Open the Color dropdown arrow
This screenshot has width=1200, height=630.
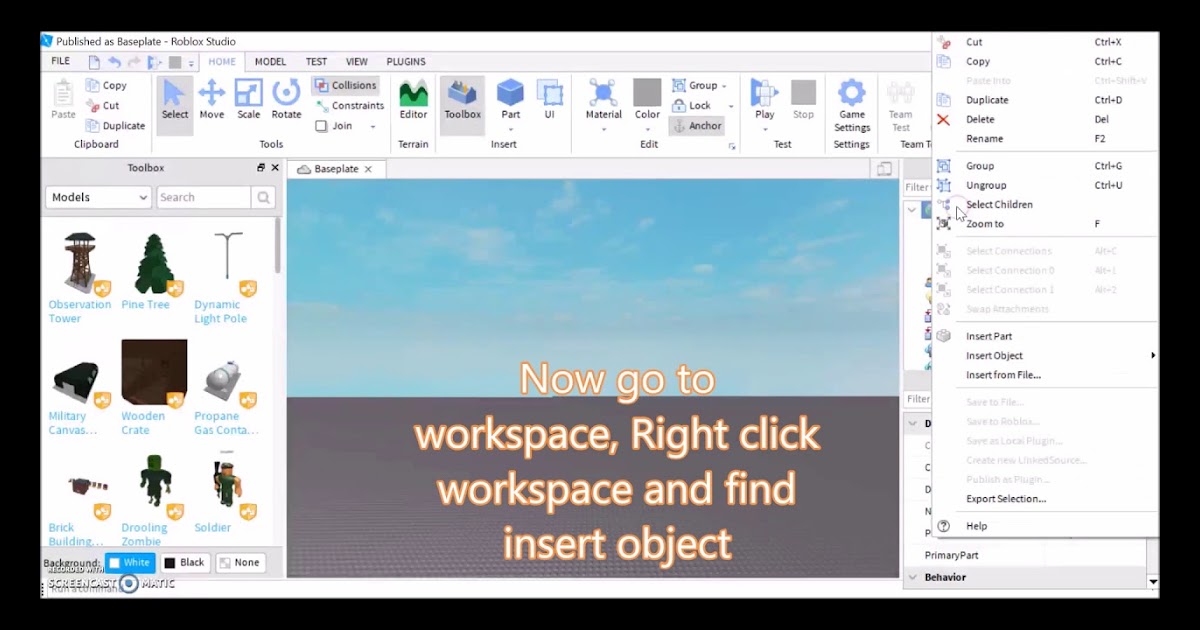pos(647,128)
